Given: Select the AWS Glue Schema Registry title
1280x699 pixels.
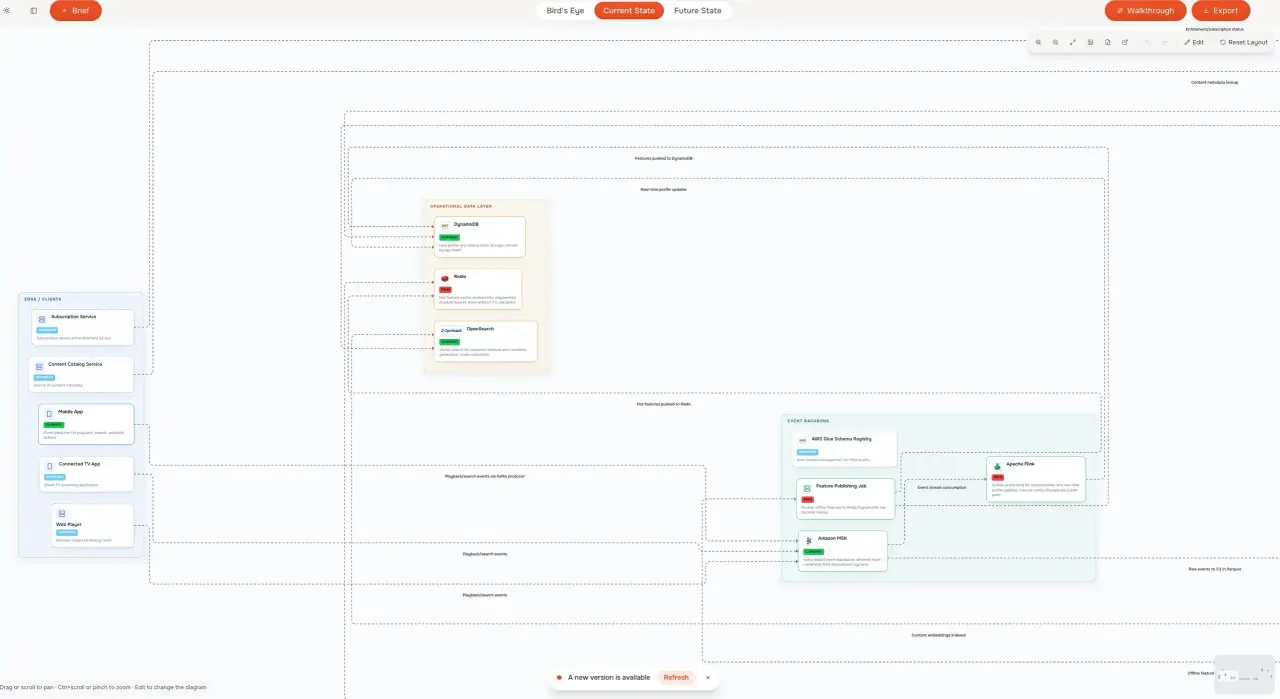Looking at the screenshot, I should (841, 438).
